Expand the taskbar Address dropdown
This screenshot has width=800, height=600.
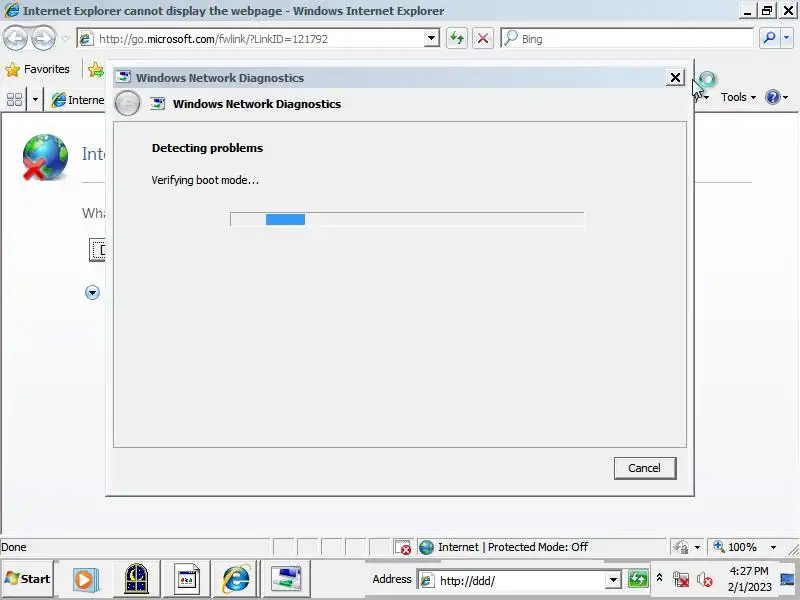(x=613, y=580)
